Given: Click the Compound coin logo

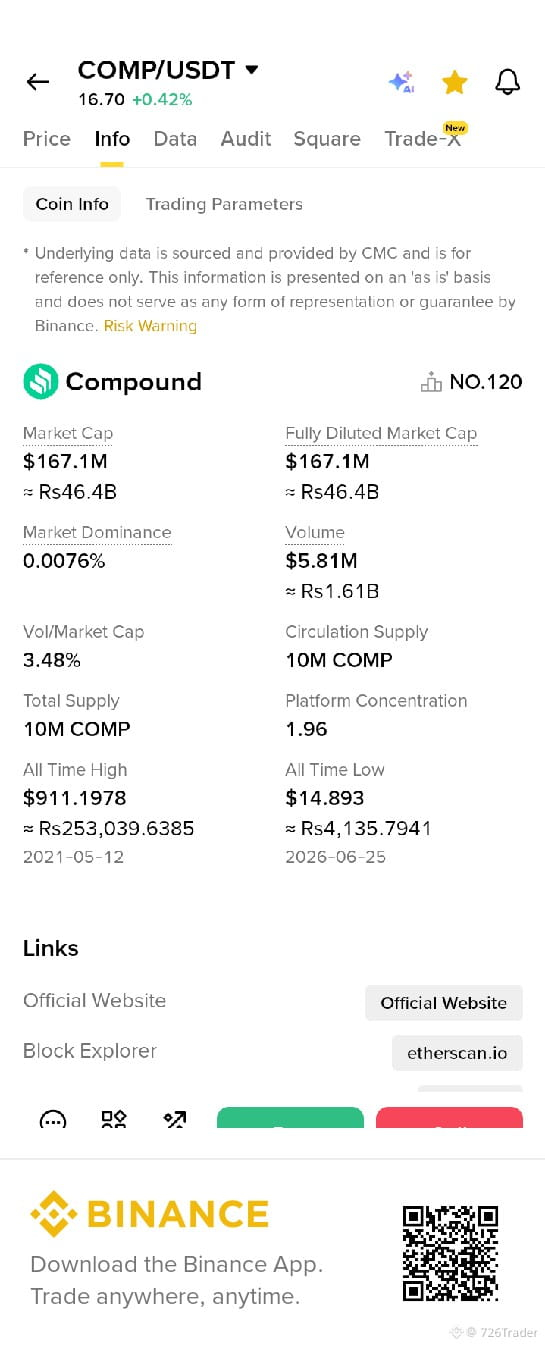Looking at the screenshot, I should click(41, 381).
